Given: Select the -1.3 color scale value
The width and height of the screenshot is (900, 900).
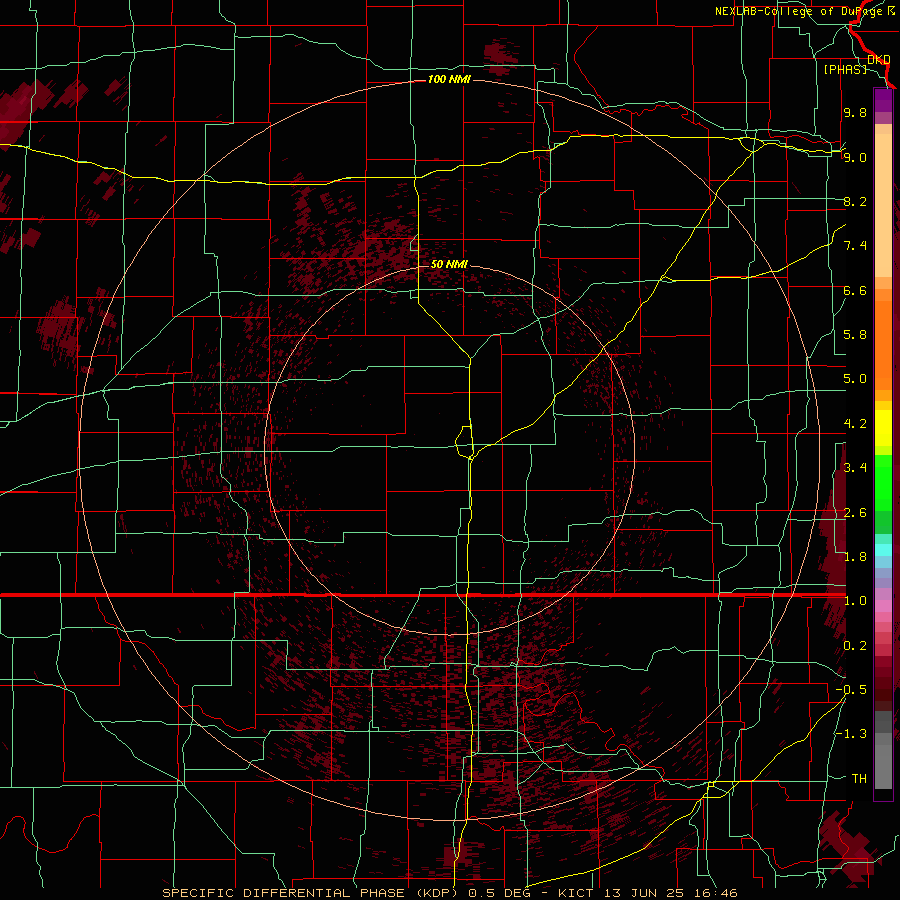Looking at the screenshot, I should pos(851,734).
